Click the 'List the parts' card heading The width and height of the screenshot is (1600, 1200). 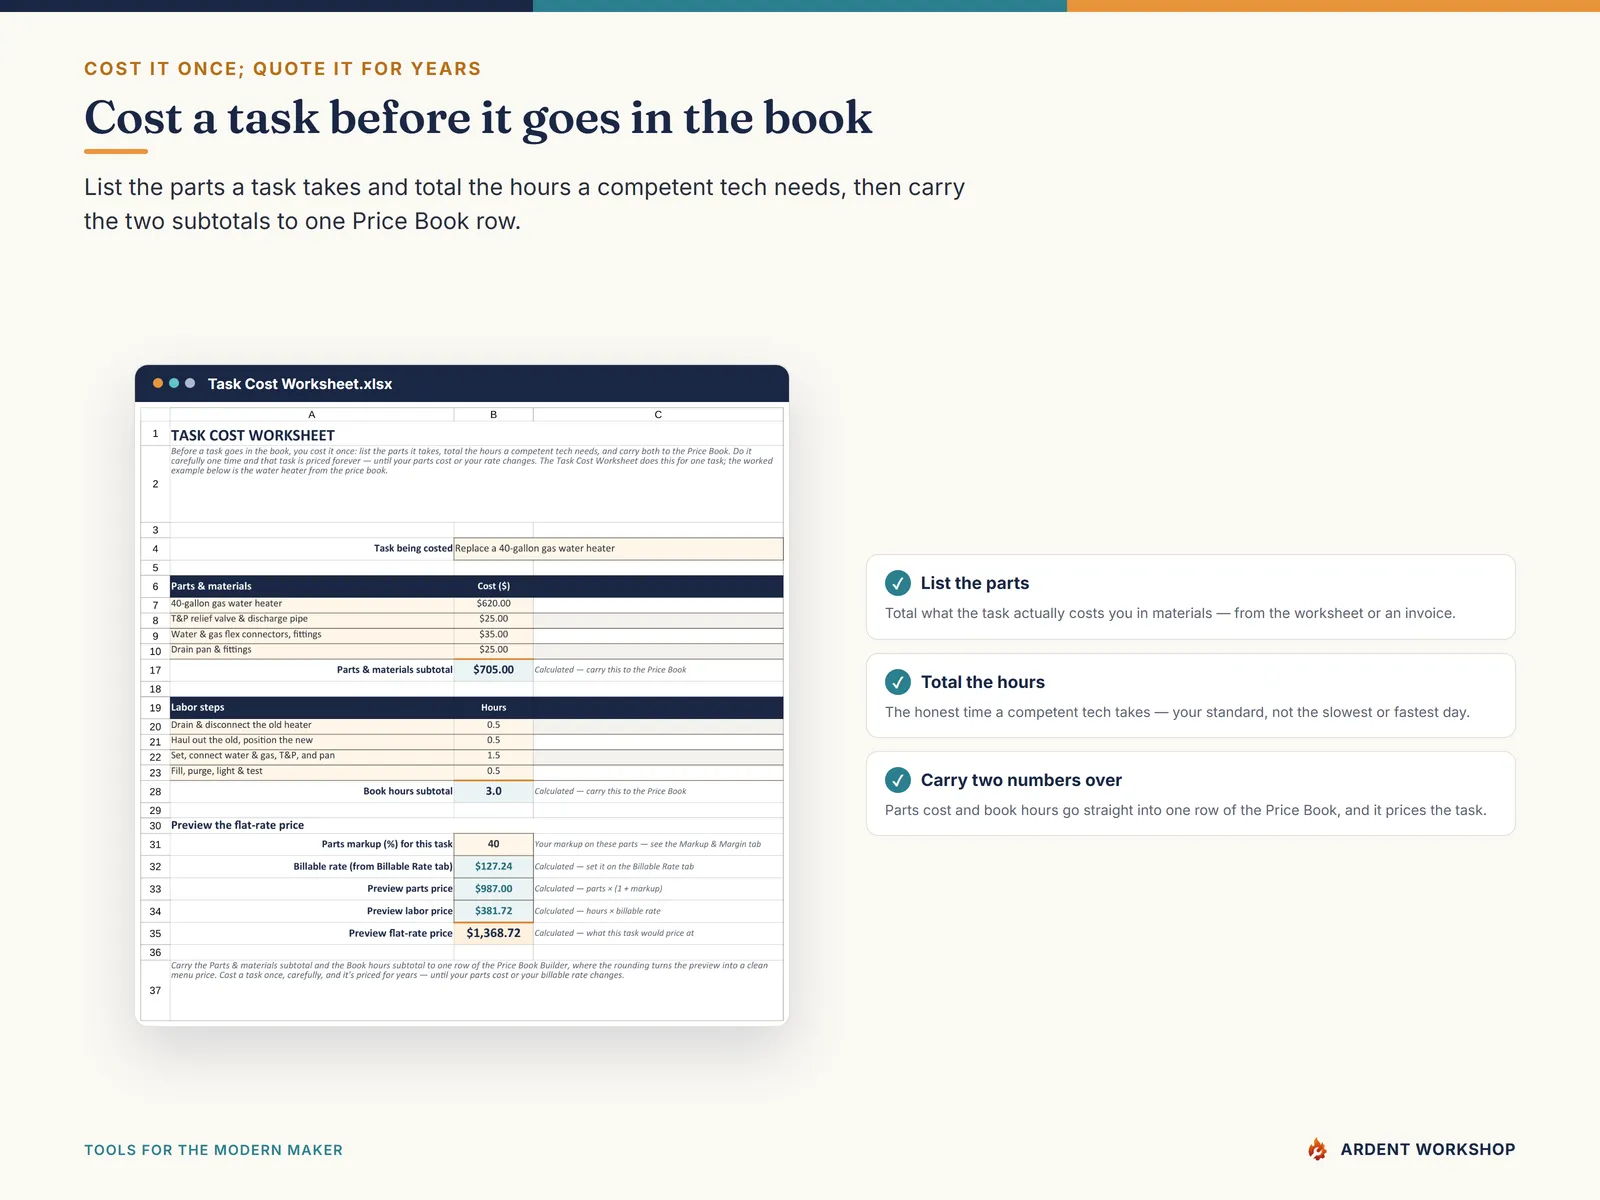(x=975, y=583)
